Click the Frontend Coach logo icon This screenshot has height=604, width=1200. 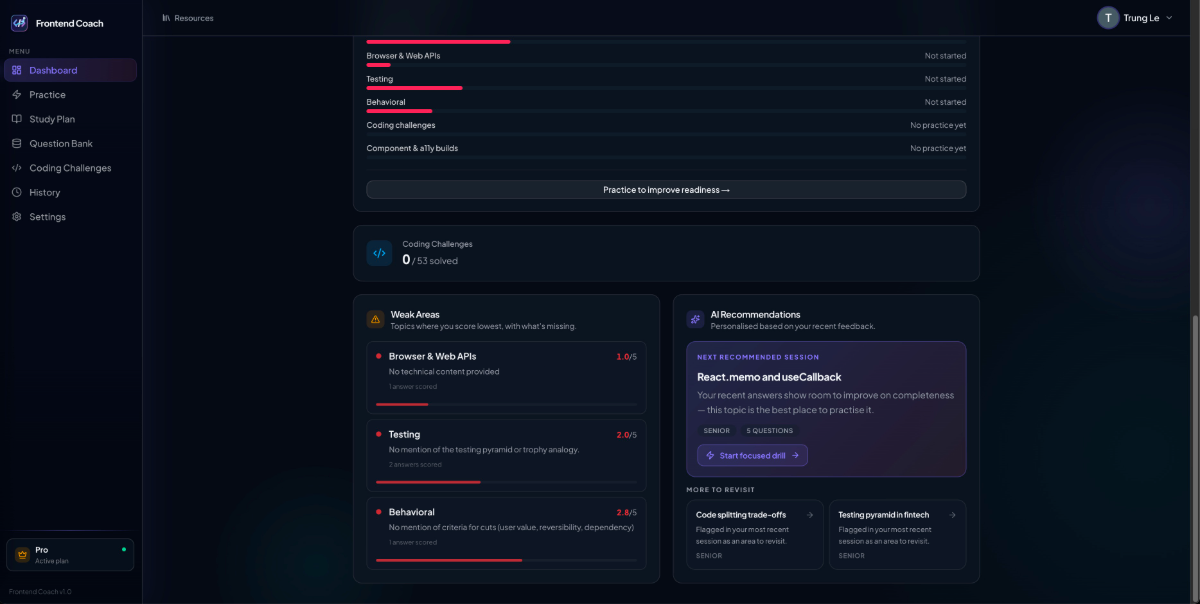[x=19, y=23]
